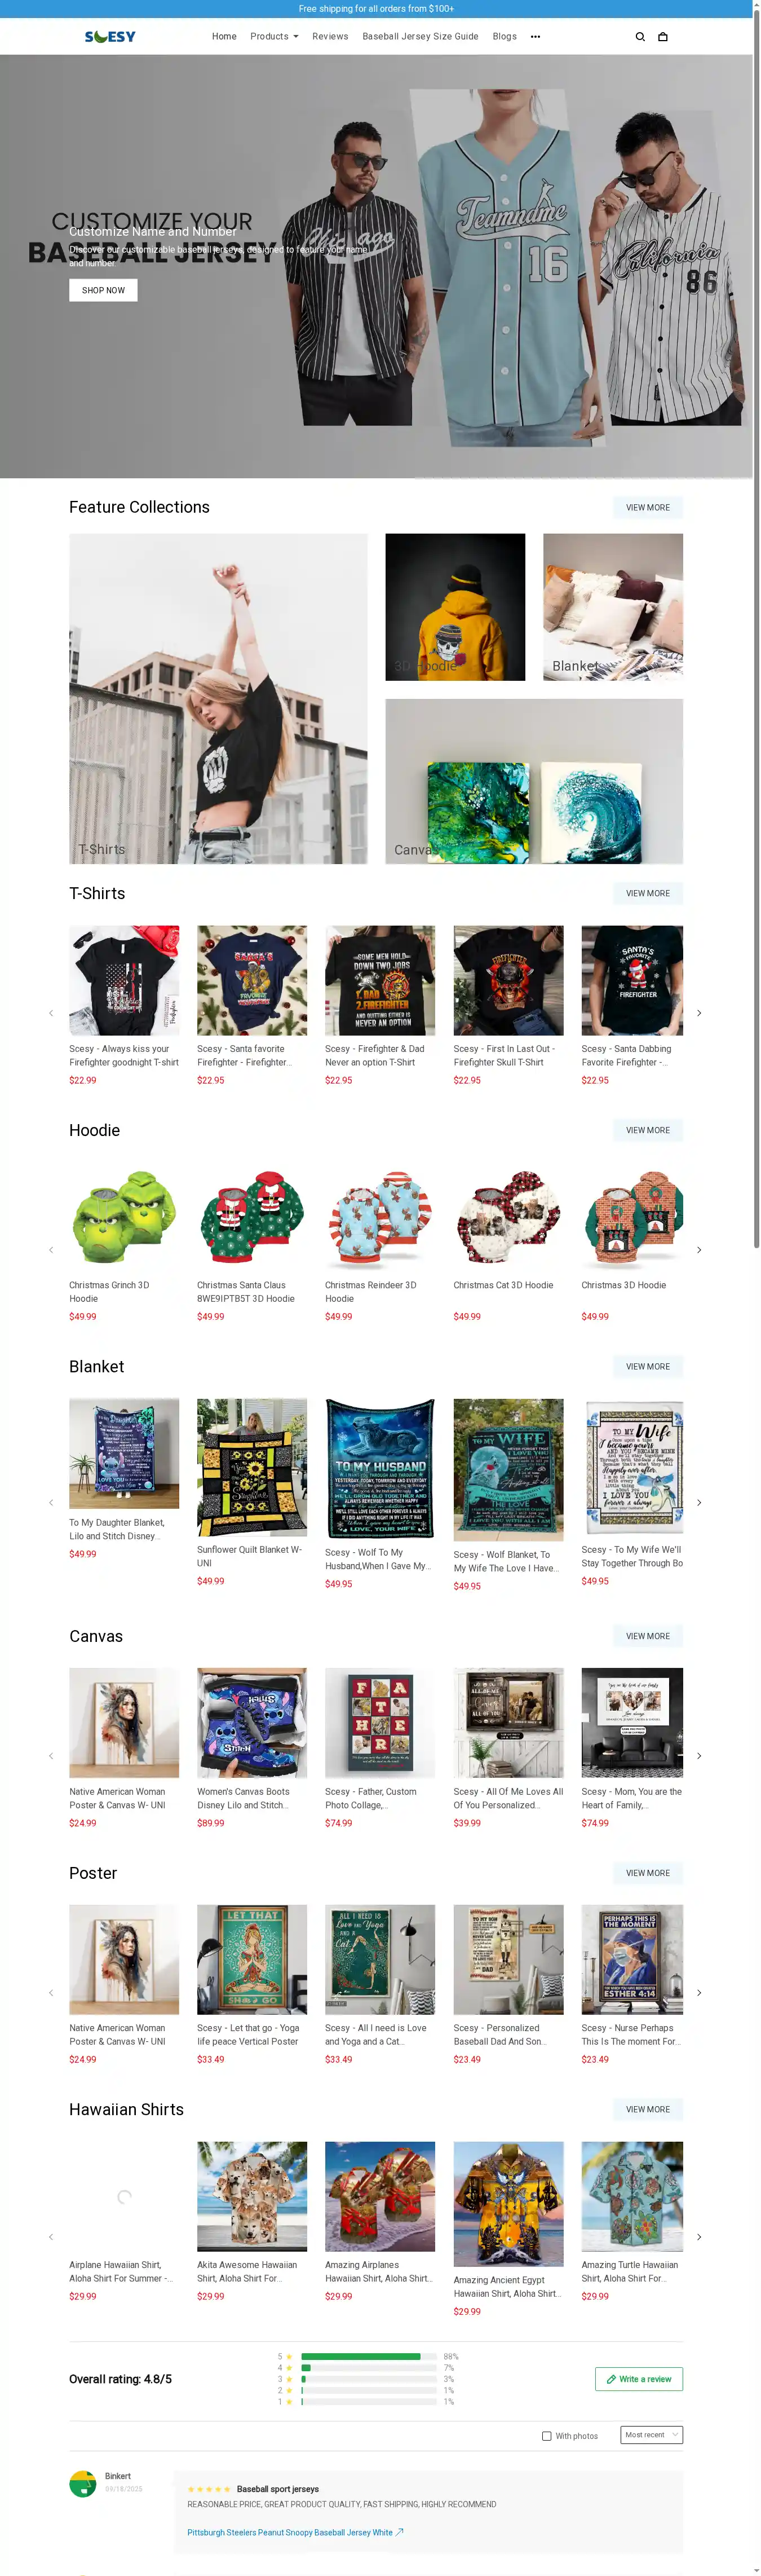The image size is (761, 2576).
Task: Open the three-dots more menu in navigation
Action: pos(535,37)
